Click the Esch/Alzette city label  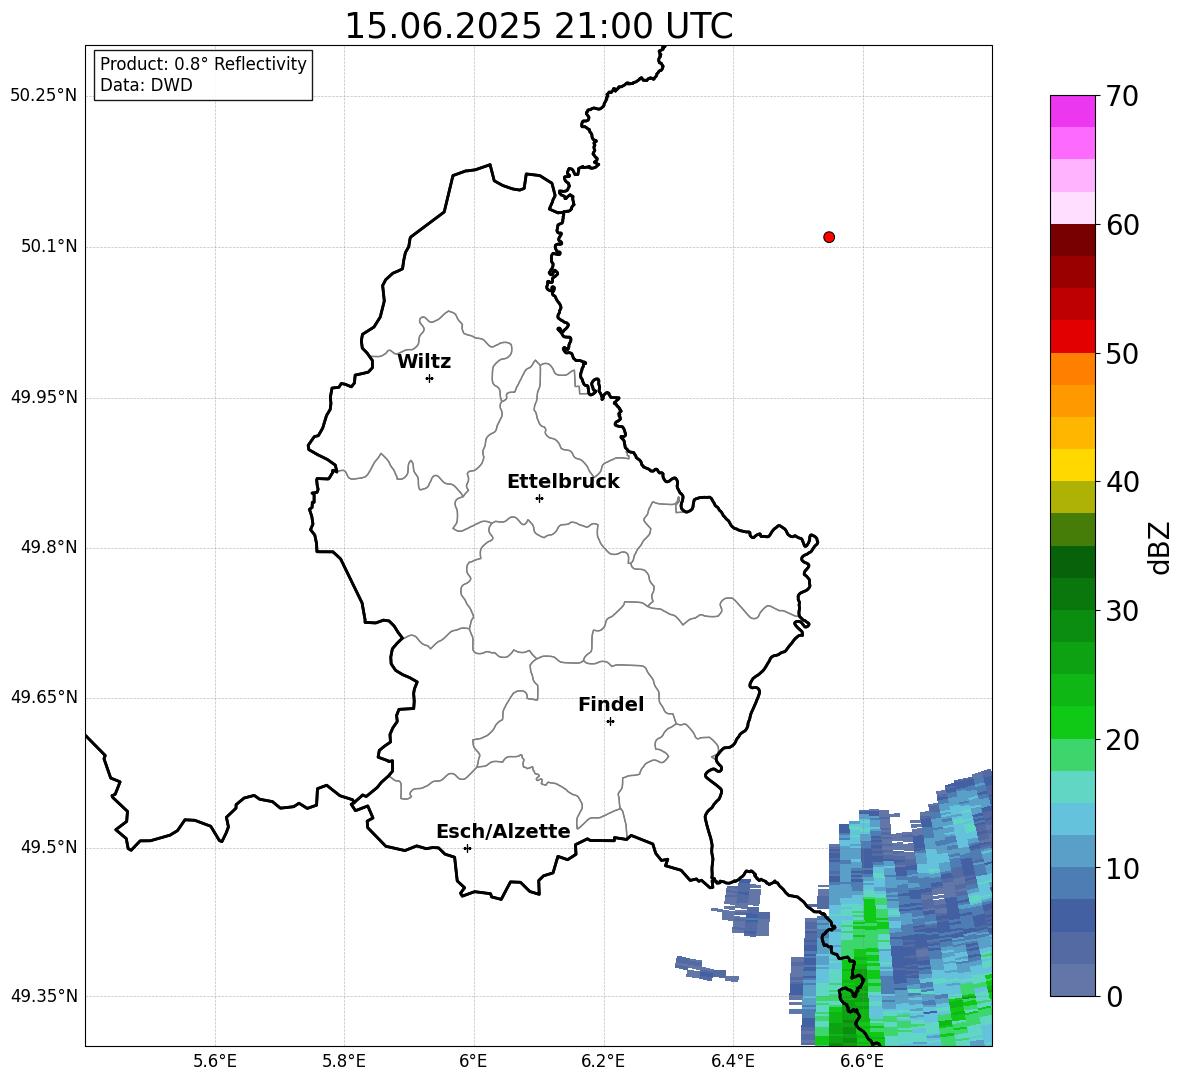pos(504,831)
